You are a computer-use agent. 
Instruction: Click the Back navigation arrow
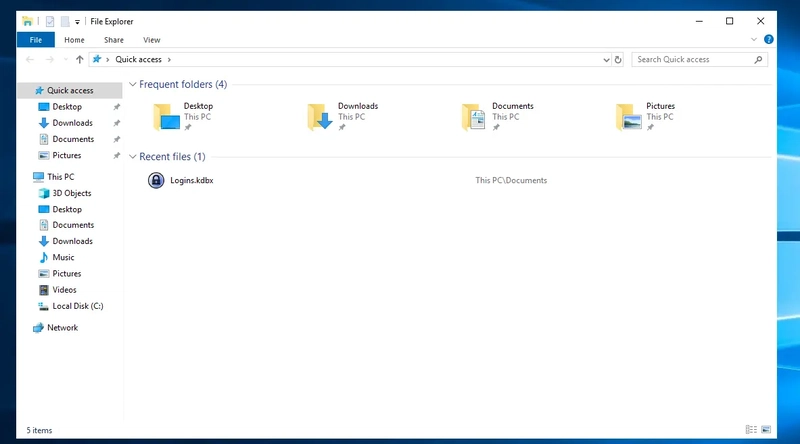click(x=30, y=60)
